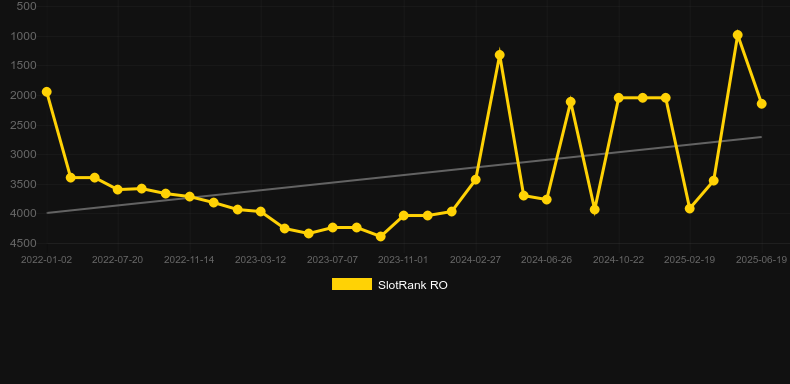The image size is (790, 384).
Task: Click the y-axis value 2500
Action: 23,125
